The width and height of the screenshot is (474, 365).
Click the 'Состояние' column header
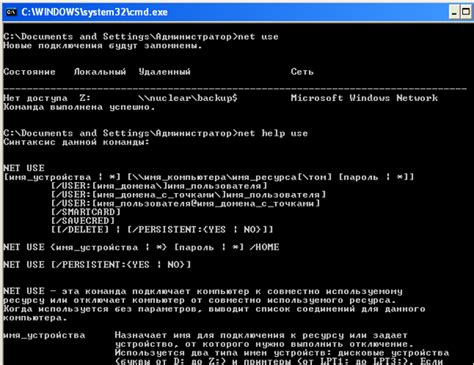29,72
